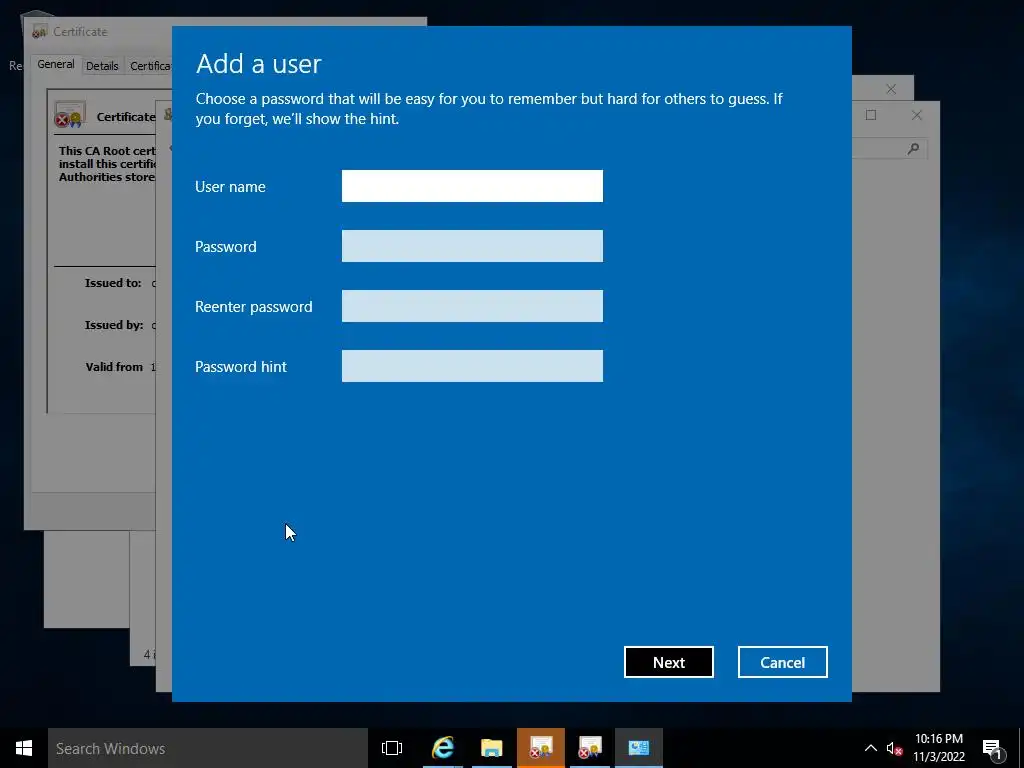Launch Internet Explorer from taskbar
This screenshot has height=768, width=1024.
click(x=443, y=748)
